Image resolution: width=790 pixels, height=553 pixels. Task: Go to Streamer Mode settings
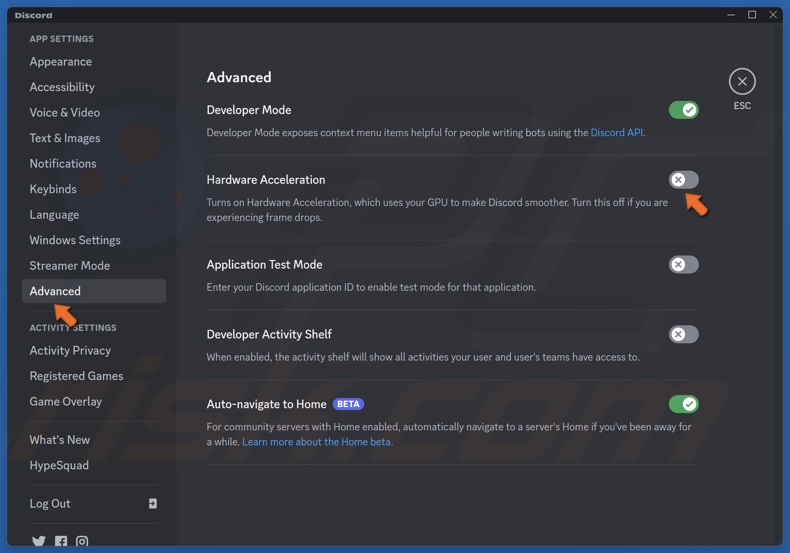point(94,266)
